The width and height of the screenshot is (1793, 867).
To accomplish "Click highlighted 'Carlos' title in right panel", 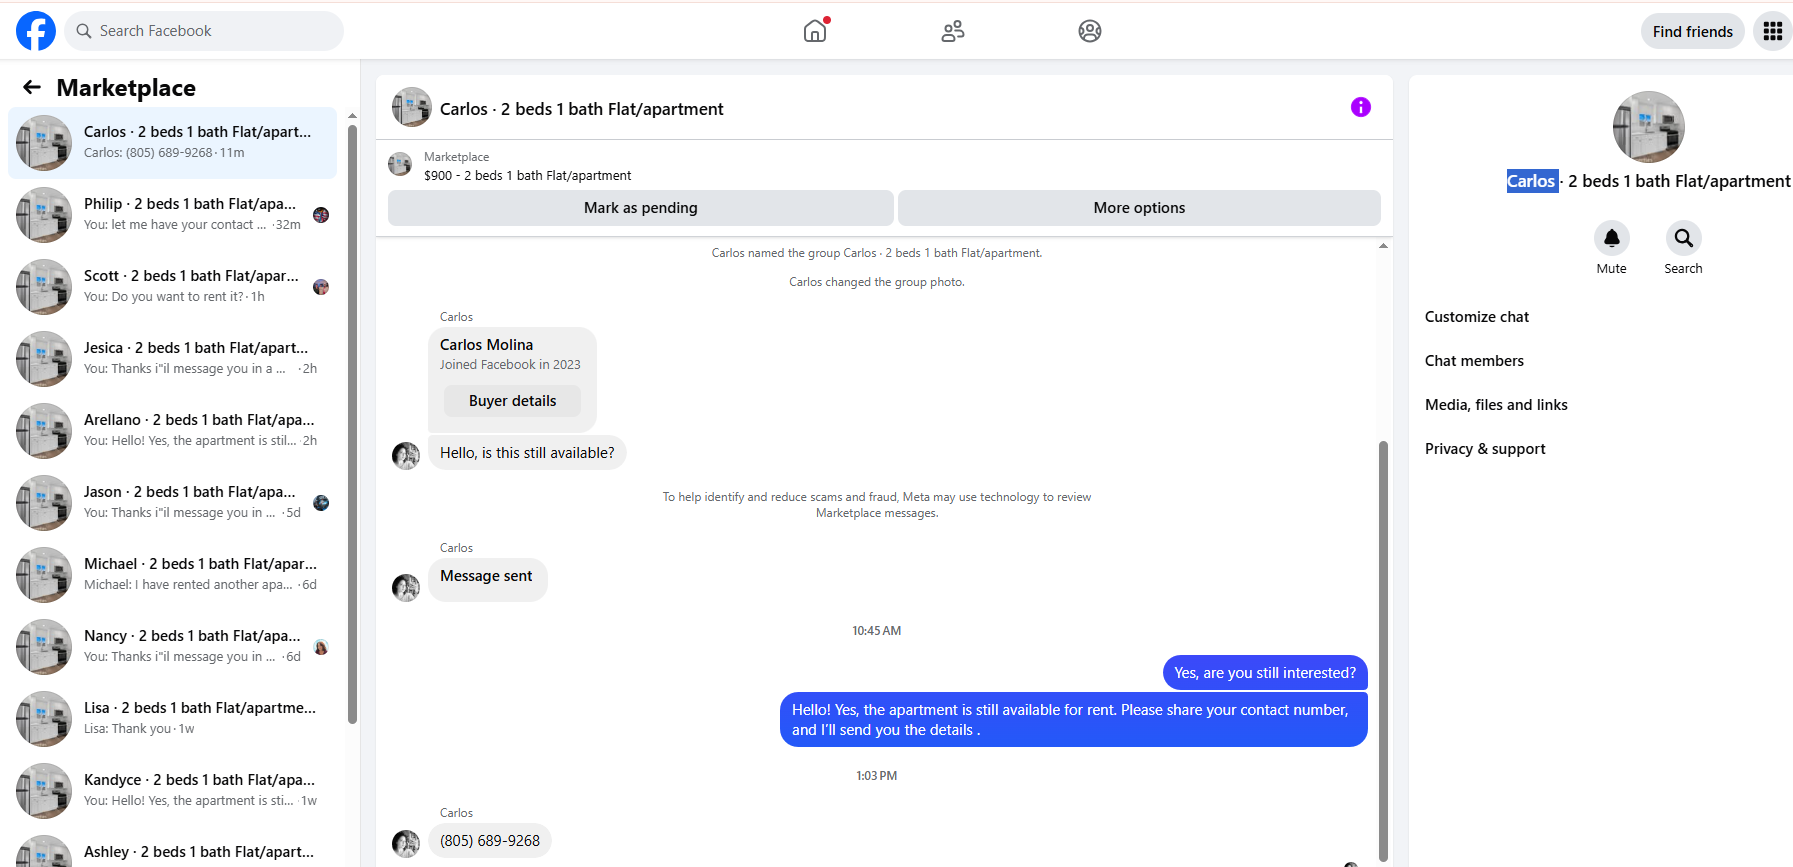I will tap(1532, 181).
